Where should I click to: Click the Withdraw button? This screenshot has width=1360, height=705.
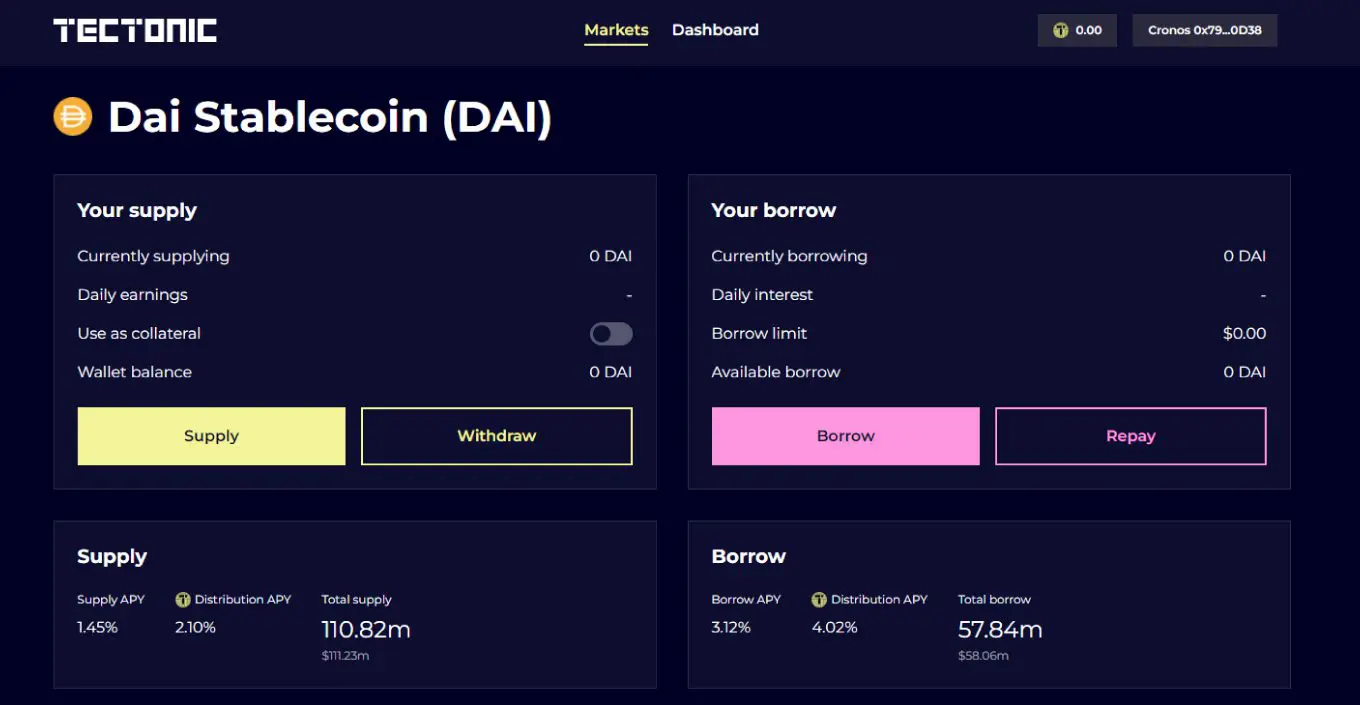(x=497, y=436)
